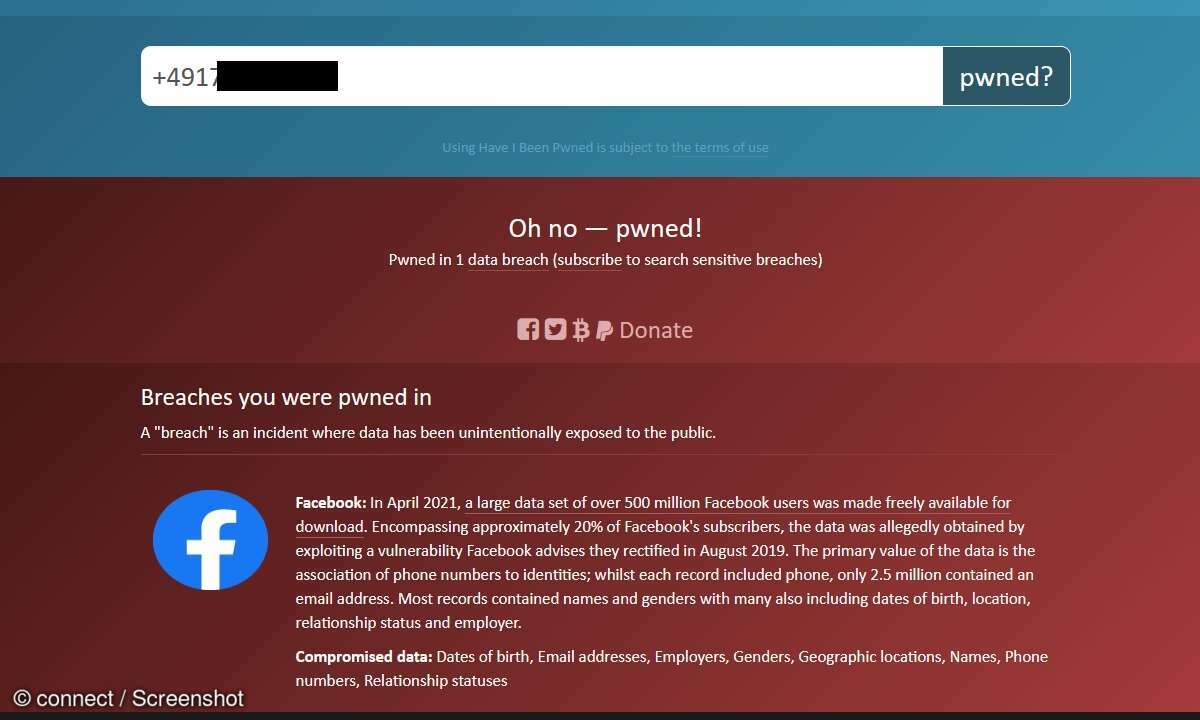Screen dimensions: 1200x720
Task: Click the large round Facebook breach logo
Action: tap(210, 540)
